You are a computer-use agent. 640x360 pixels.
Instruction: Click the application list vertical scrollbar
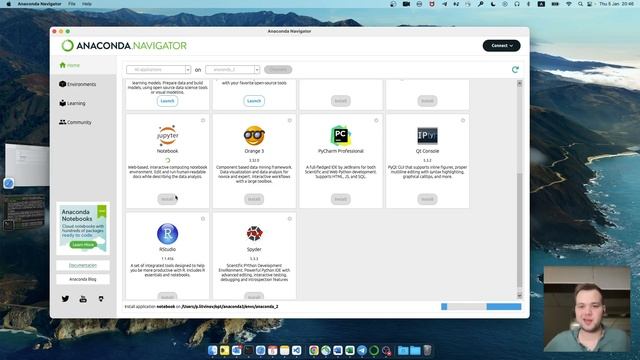519,231
